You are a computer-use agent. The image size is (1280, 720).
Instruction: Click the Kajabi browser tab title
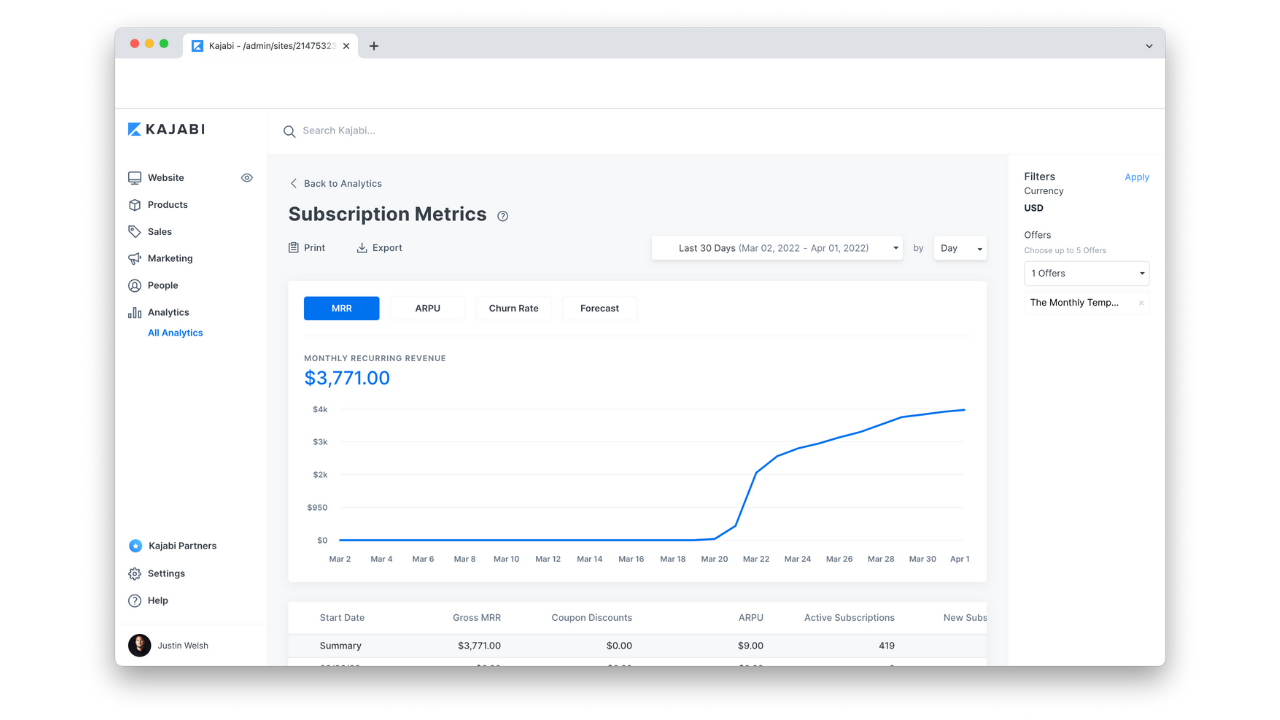click(273, 46)
